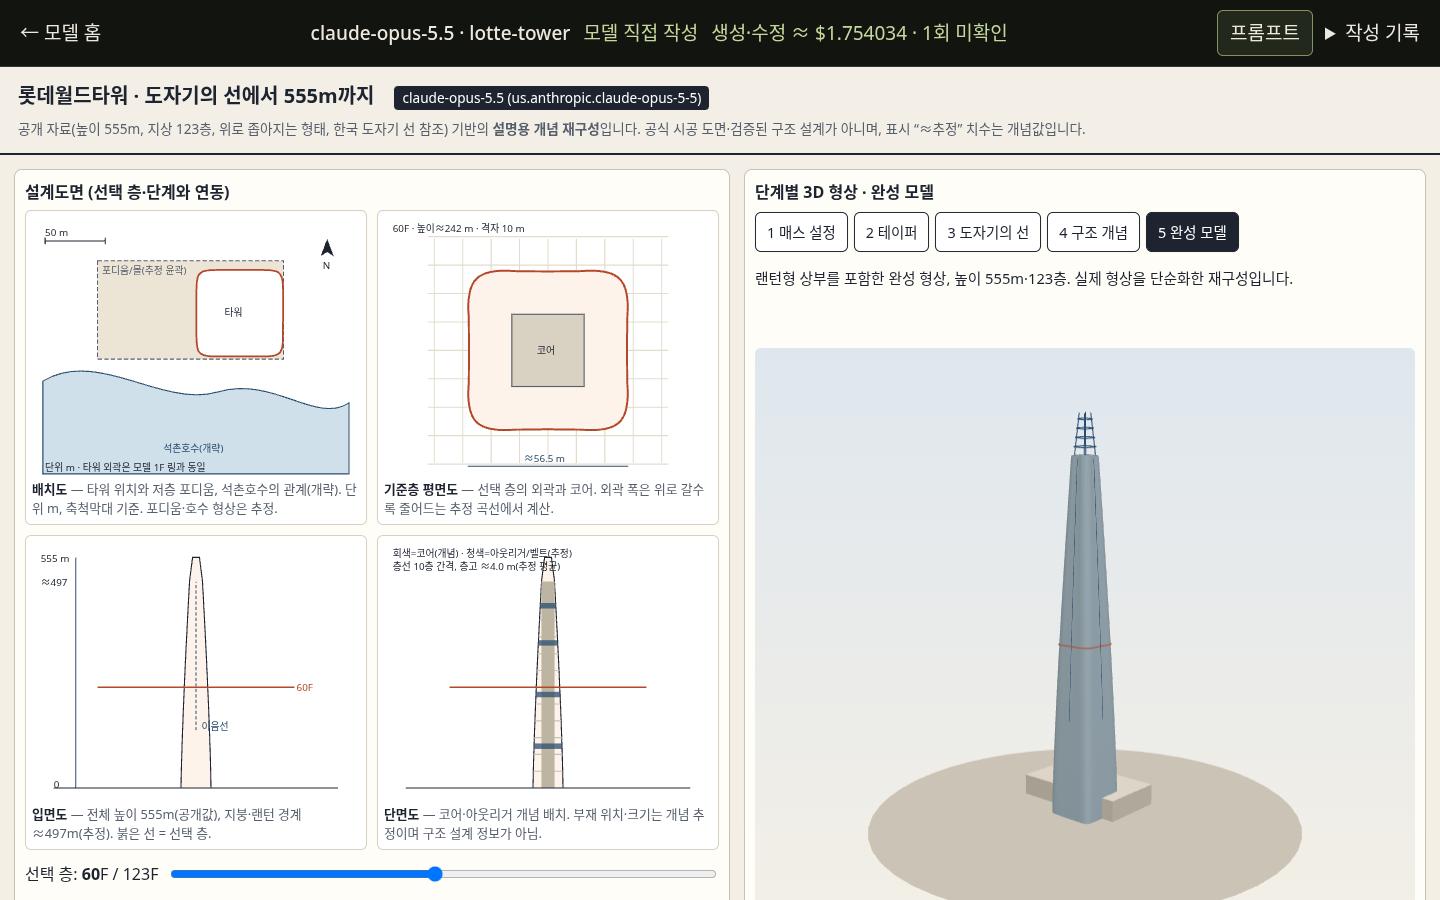Click the 모델 직접 작성 header label
Viewport: 1440px width, 900px height.
tap(640, 32)
